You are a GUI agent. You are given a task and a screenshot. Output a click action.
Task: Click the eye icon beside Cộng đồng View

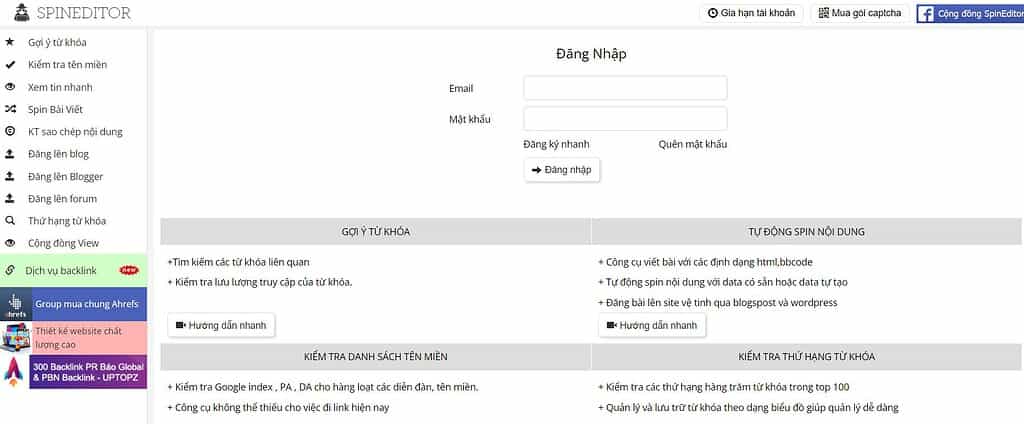9,243
